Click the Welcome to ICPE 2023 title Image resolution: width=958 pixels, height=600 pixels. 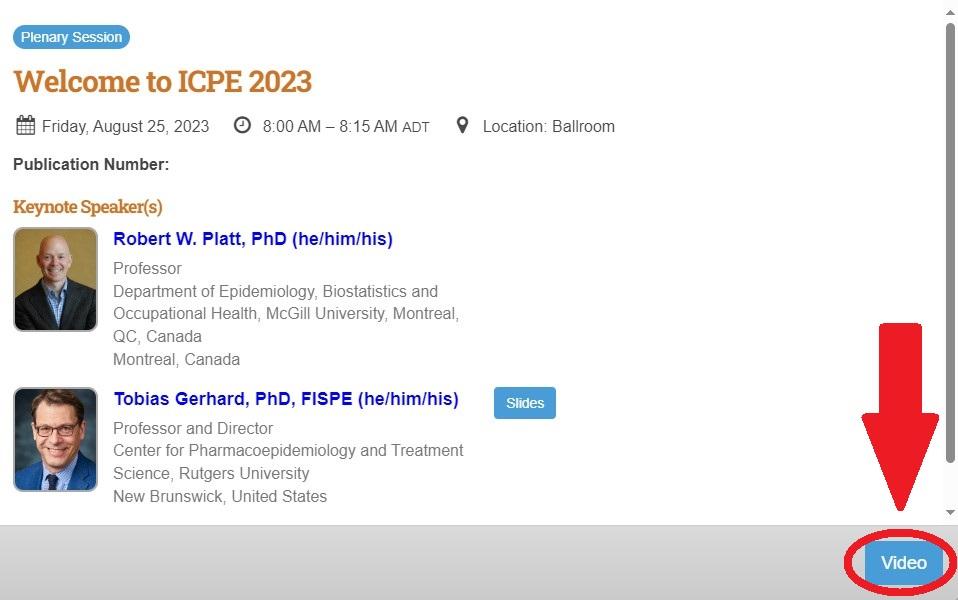(x=162, y=81)
